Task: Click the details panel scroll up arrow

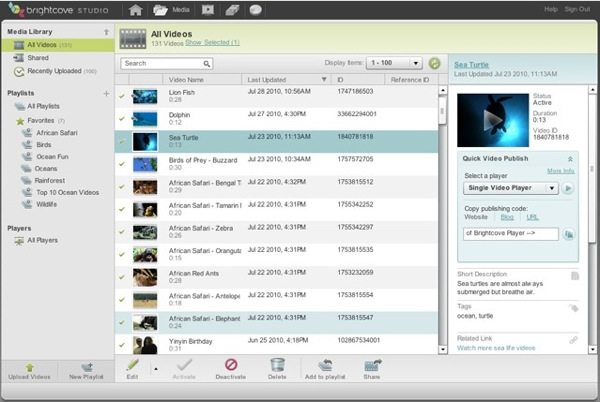Action: (592, 90)
